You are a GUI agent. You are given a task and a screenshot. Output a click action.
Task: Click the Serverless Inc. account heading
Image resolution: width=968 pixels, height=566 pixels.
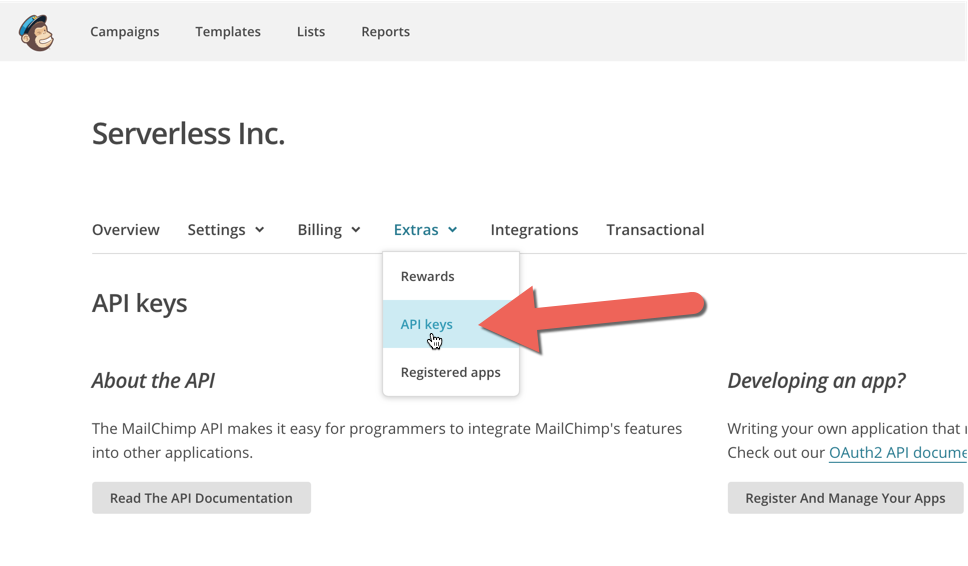pyautogui.click(x=188, y=134)
